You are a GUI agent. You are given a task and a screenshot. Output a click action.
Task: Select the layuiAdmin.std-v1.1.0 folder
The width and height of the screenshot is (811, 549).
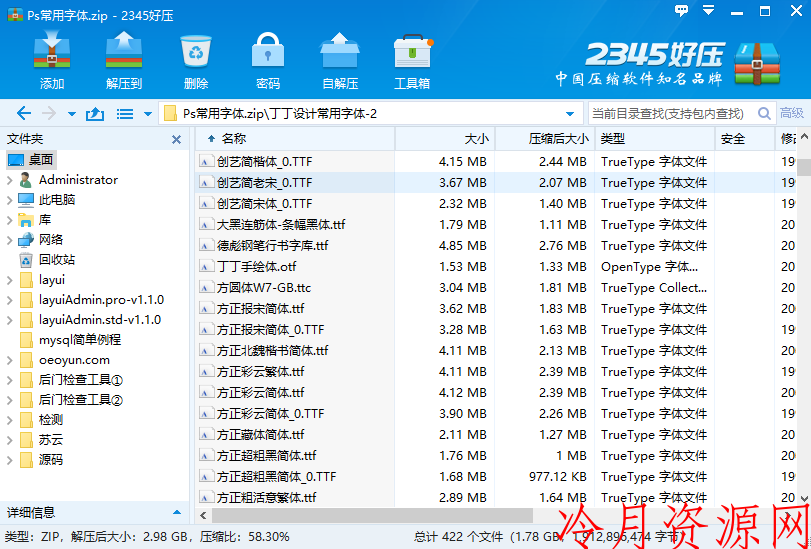point(100,320)
